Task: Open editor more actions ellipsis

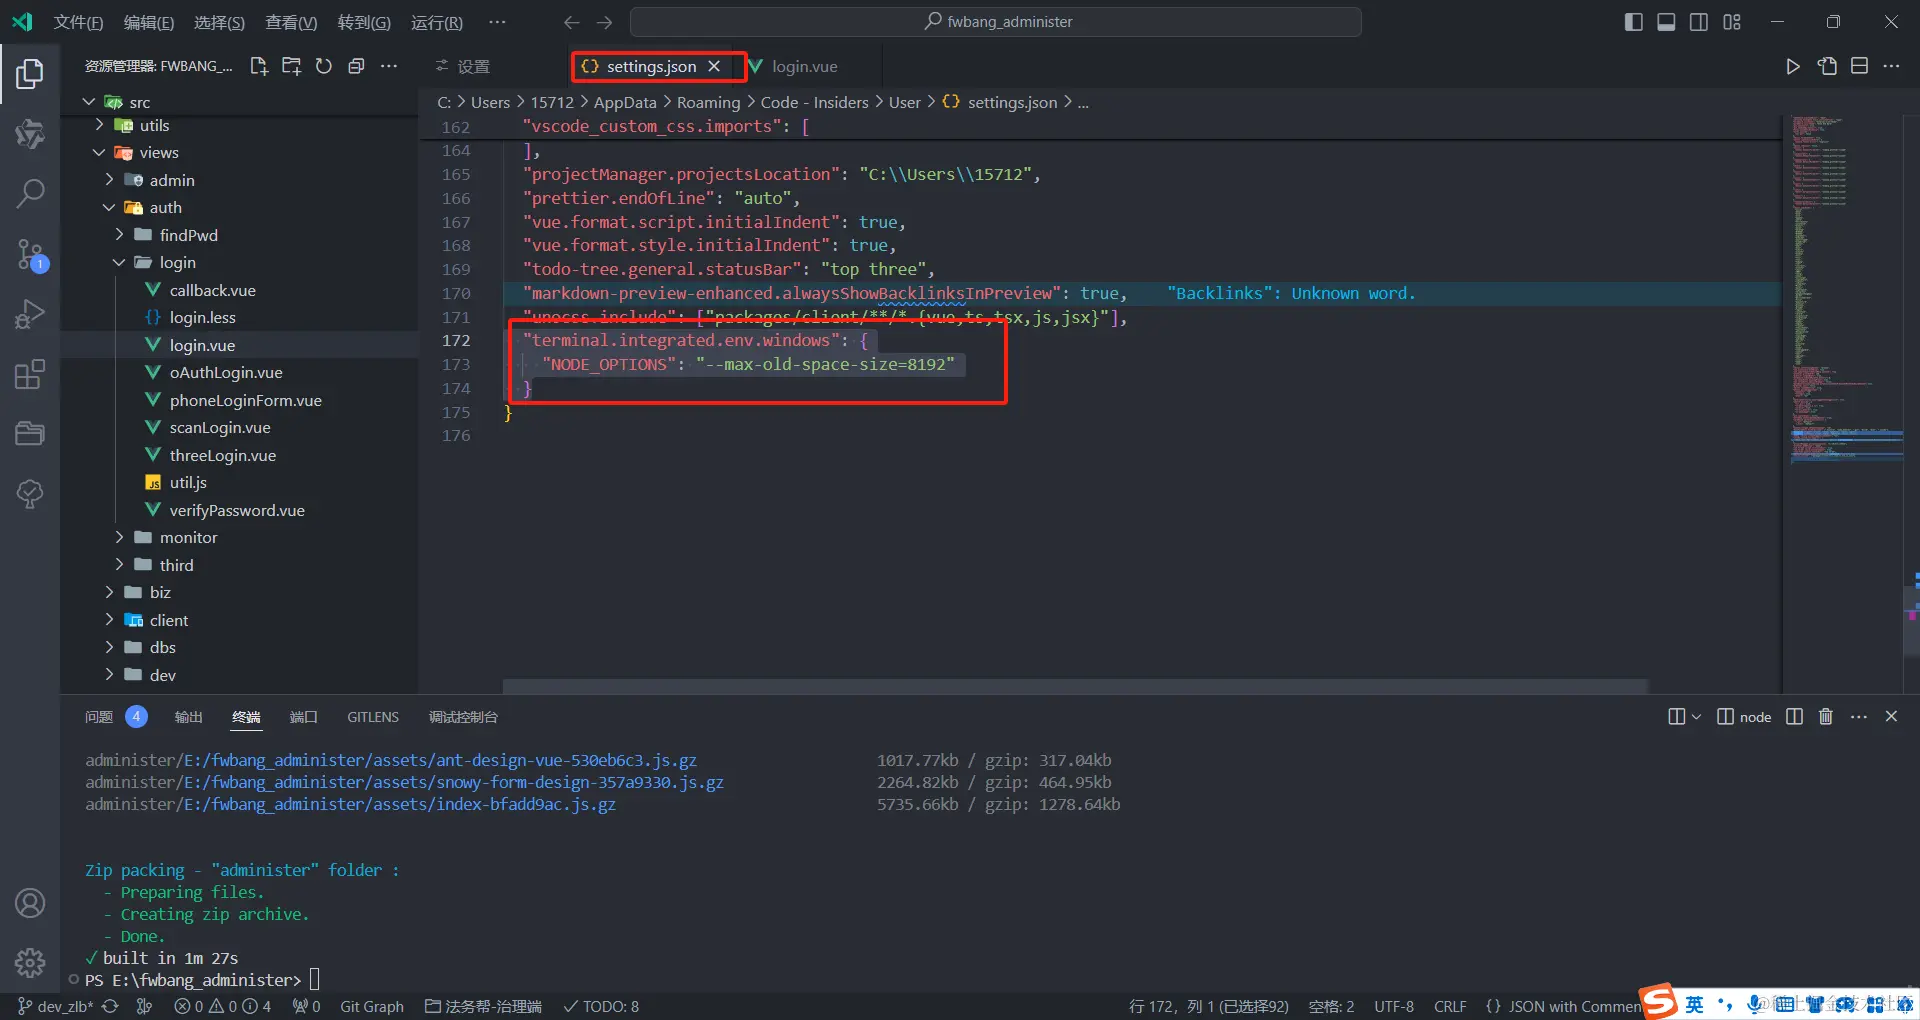Action: click(x=1891, y=66)
